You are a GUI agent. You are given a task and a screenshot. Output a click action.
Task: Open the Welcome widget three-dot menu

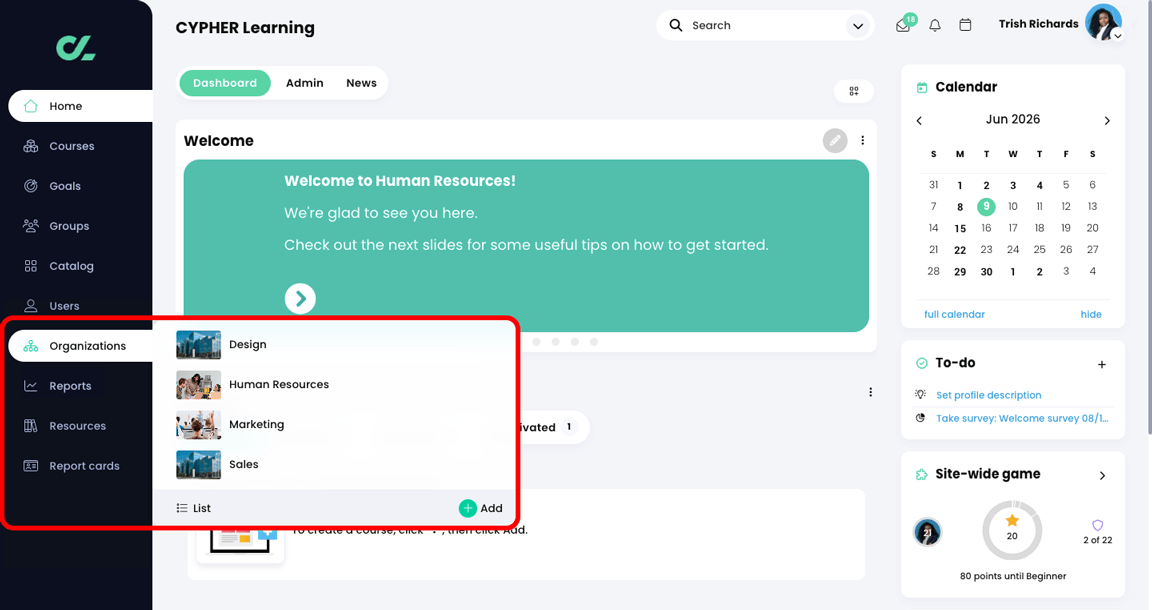(x=863, y=140)
